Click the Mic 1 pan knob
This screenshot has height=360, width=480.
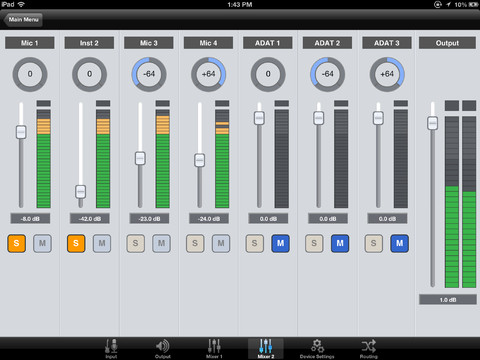(30, 74)
